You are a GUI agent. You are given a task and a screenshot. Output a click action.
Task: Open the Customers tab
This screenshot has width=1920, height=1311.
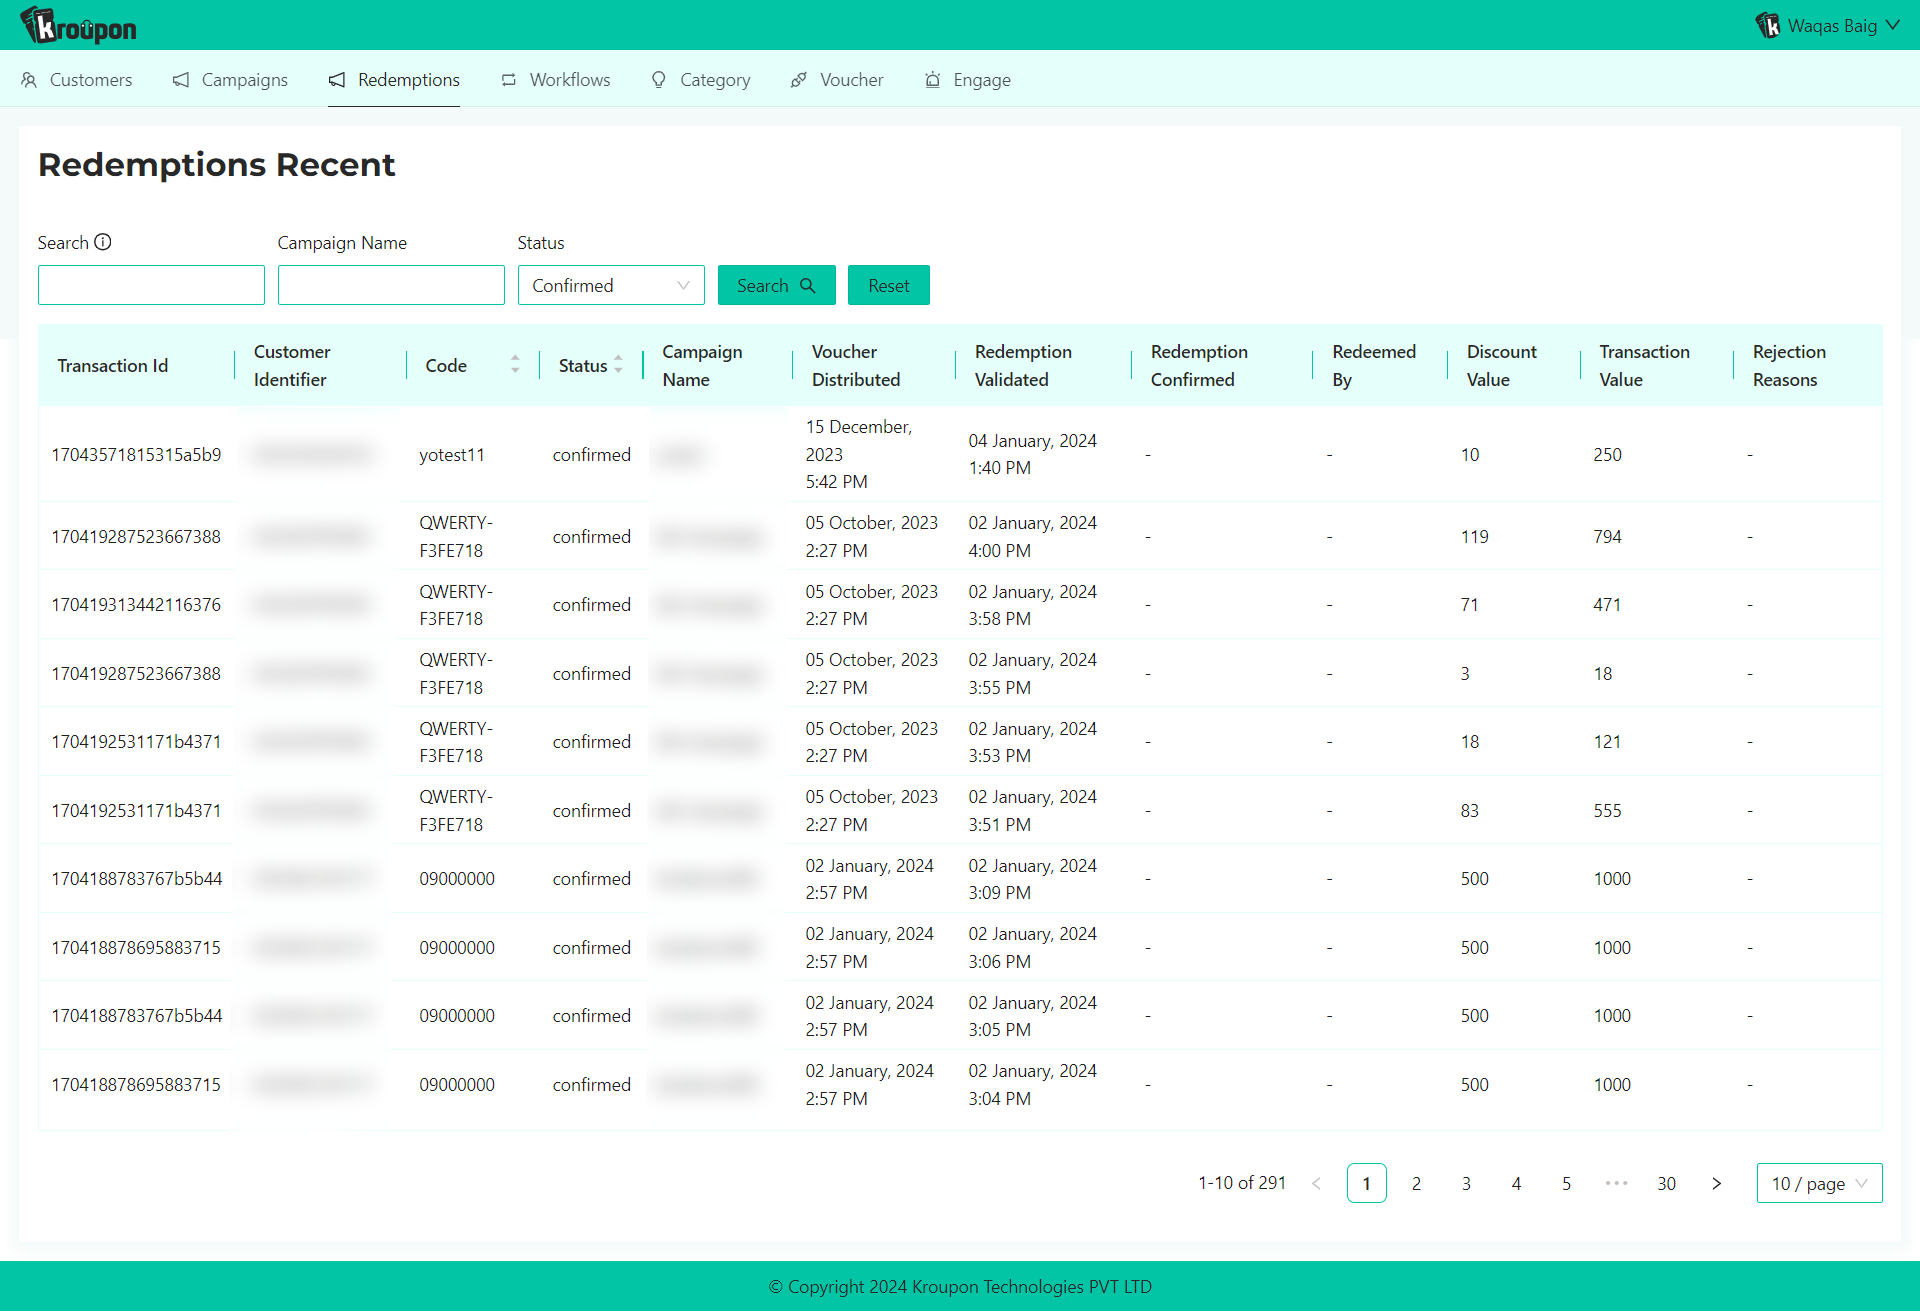(x=77, y=80)
